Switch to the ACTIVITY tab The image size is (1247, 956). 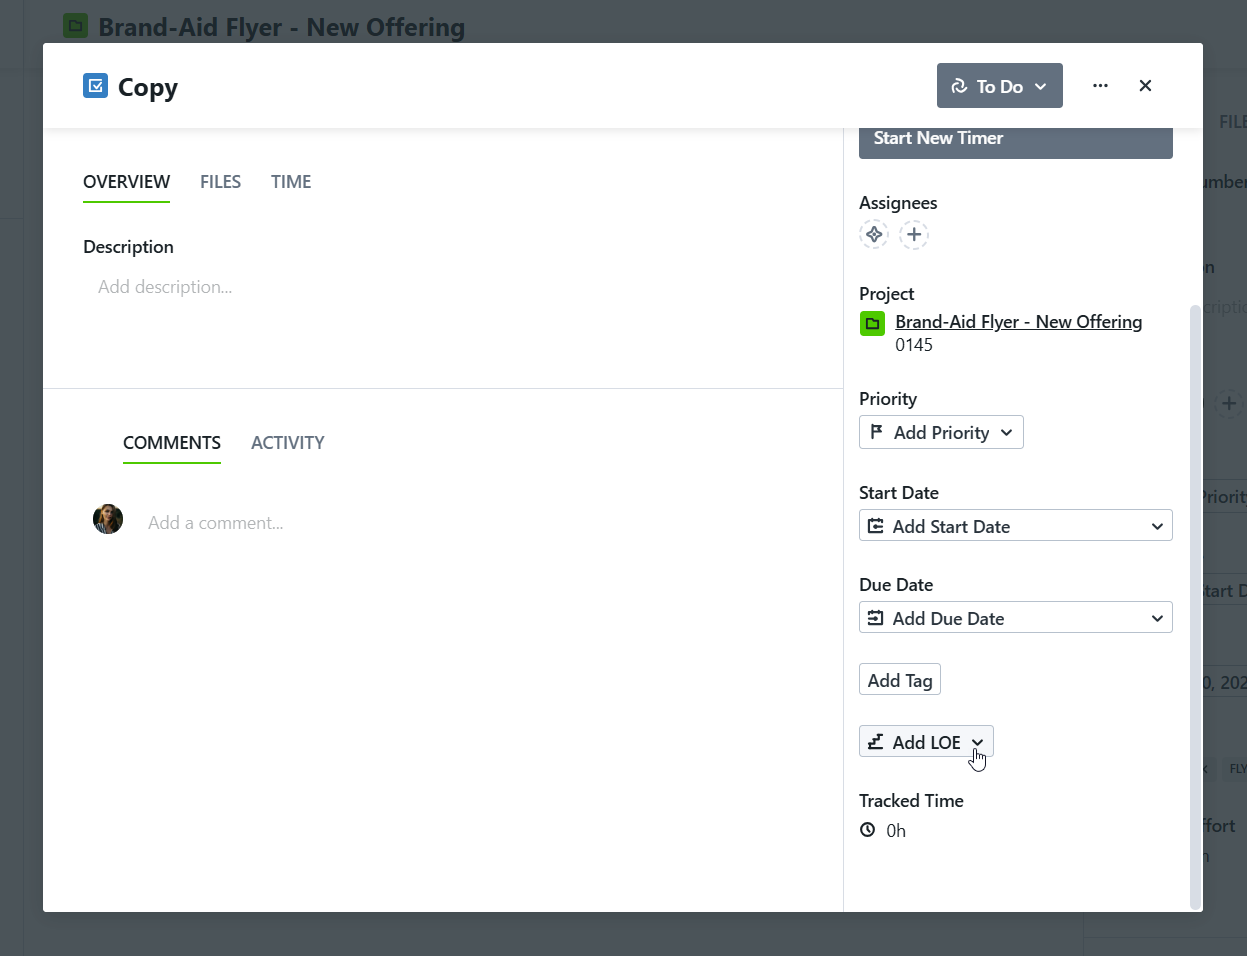tap(288, 443)
